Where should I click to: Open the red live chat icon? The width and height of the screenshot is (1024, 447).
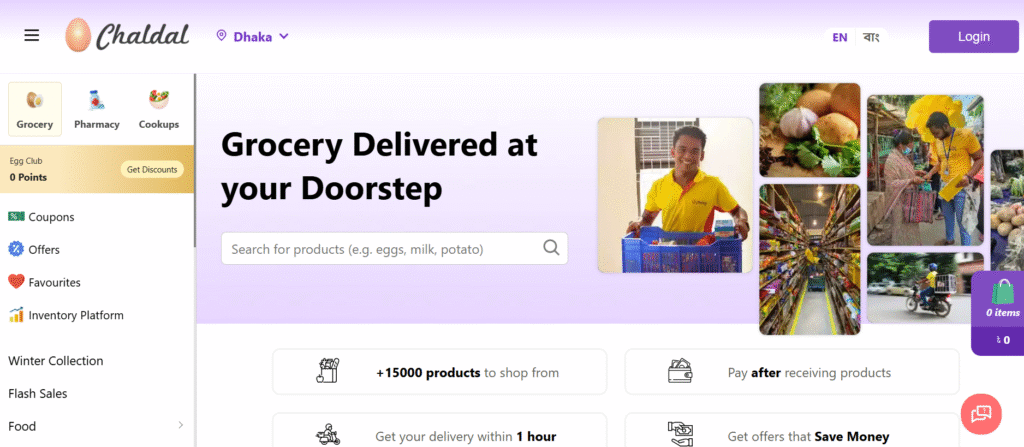point(981,414)
